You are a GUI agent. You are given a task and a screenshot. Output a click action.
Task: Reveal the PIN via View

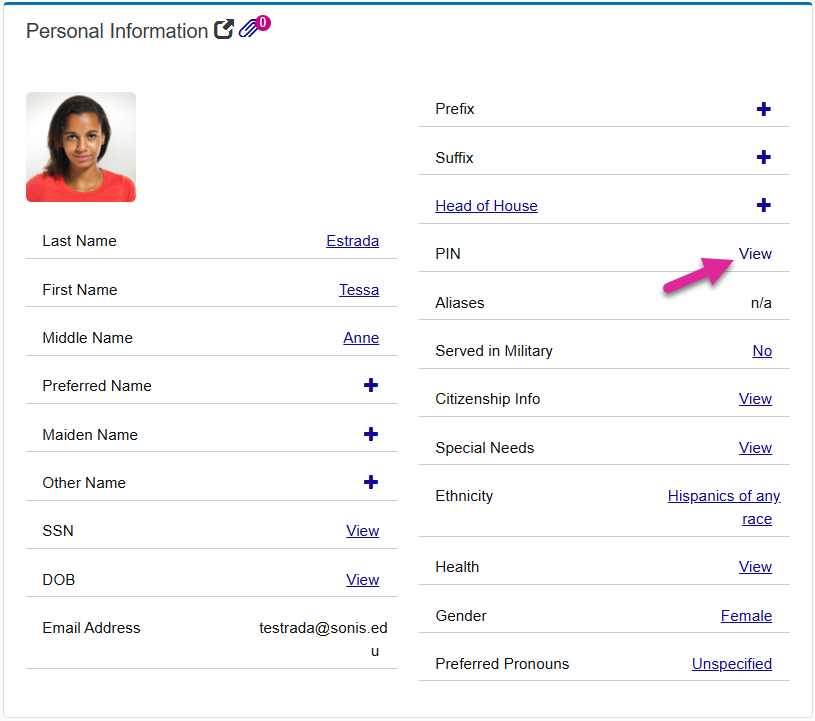[755, 254]
